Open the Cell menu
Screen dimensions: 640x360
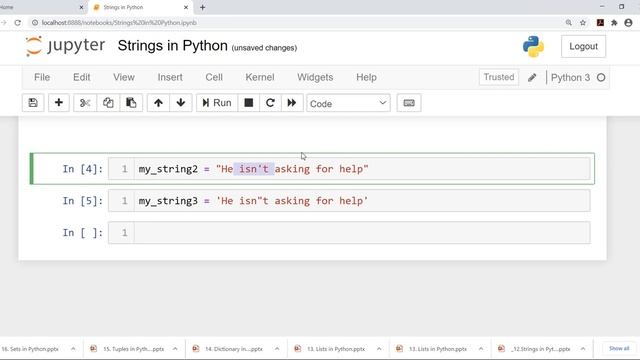[x=214, y=77]
